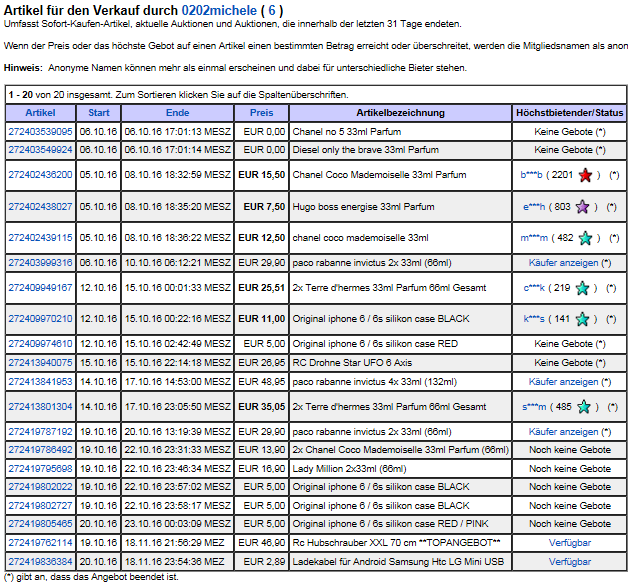Select text Lady Million 2x33ml (66ml)

[349, 469]
